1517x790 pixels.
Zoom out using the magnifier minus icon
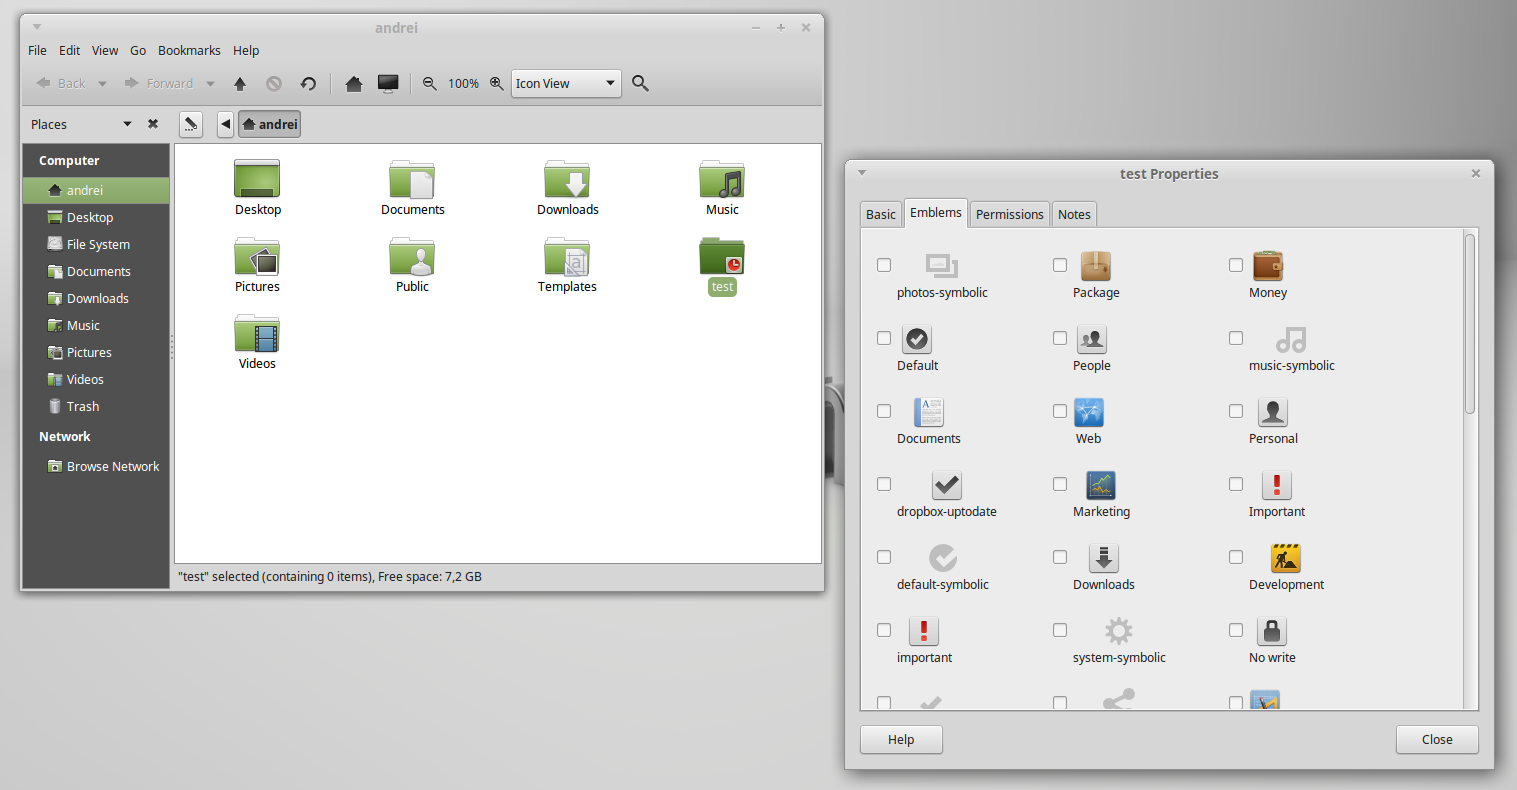[x=428, y=83]
